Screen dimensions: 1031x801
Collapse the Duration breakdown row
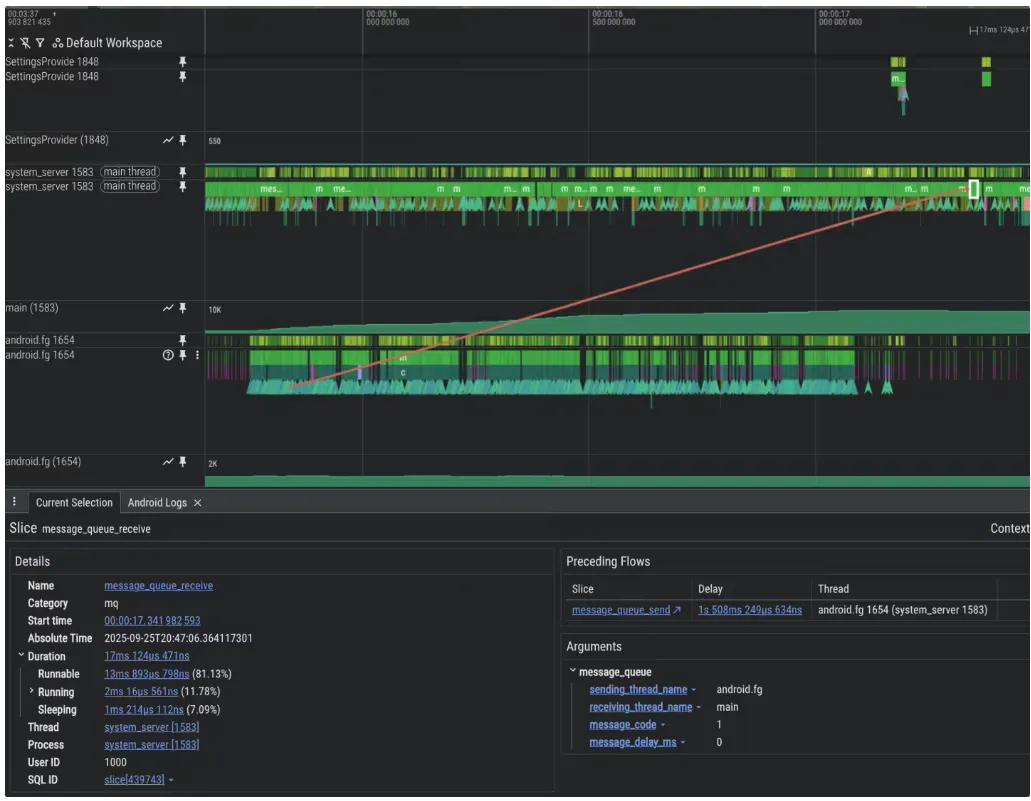(x=21, y=656)
